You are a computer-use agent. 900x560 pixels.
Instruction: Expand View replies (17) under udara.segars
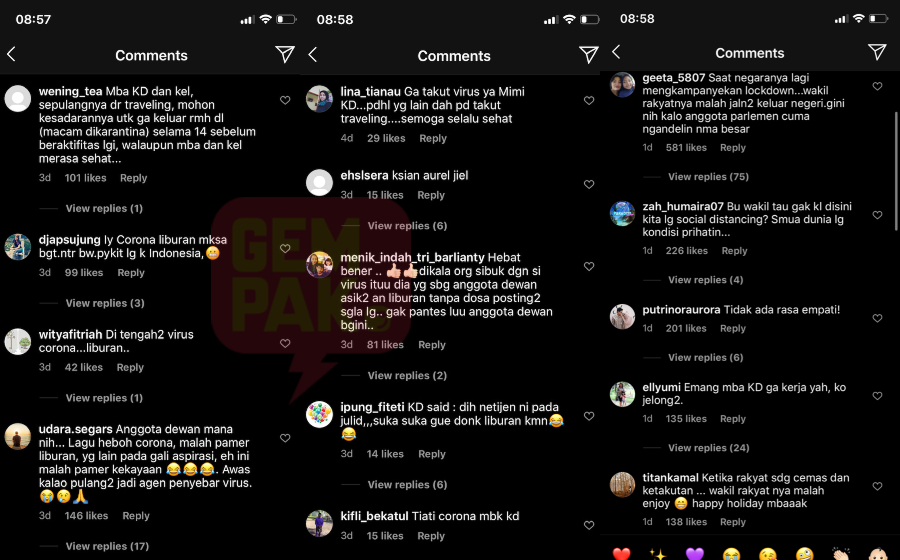107,546
